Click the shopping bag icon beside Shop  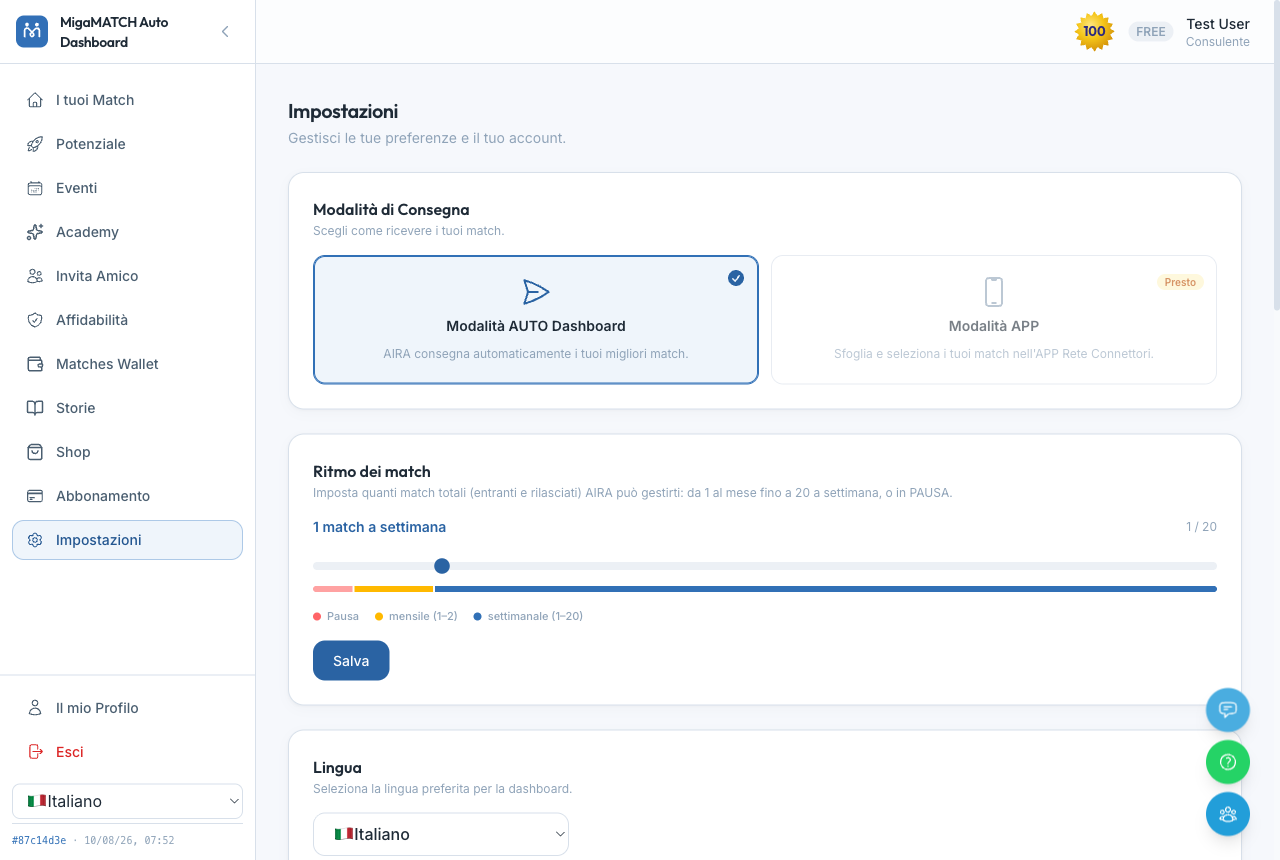35,452
